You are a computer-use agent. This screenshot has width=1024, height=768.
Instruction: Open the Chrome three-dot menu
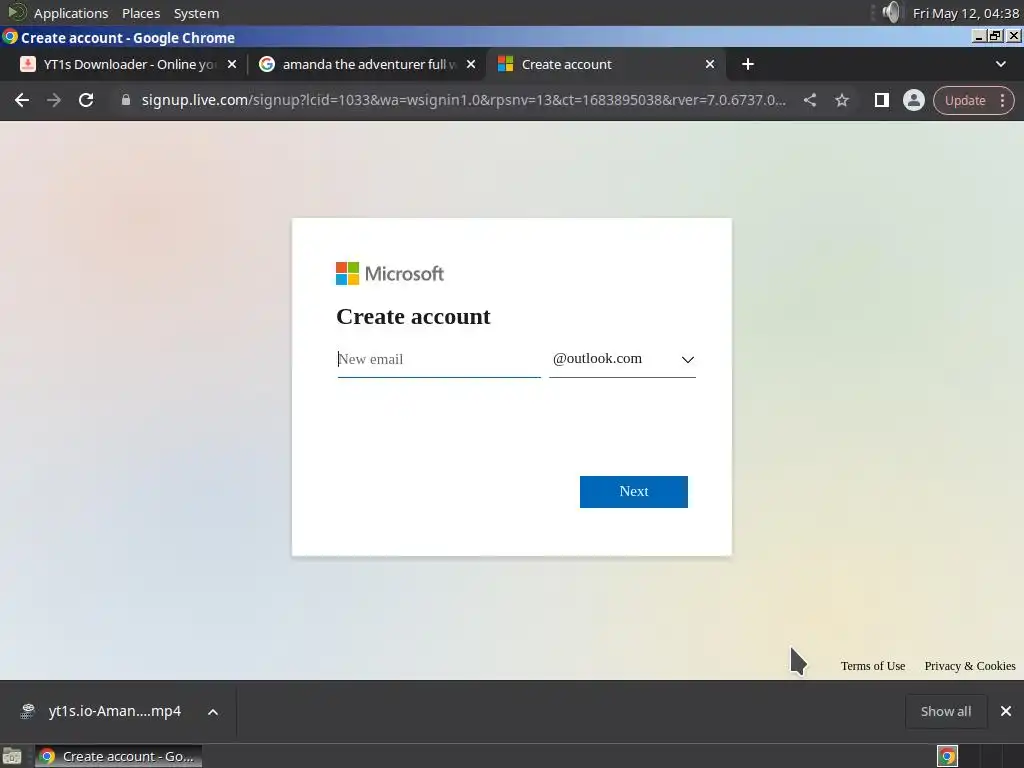click(x=1002, y=101)
